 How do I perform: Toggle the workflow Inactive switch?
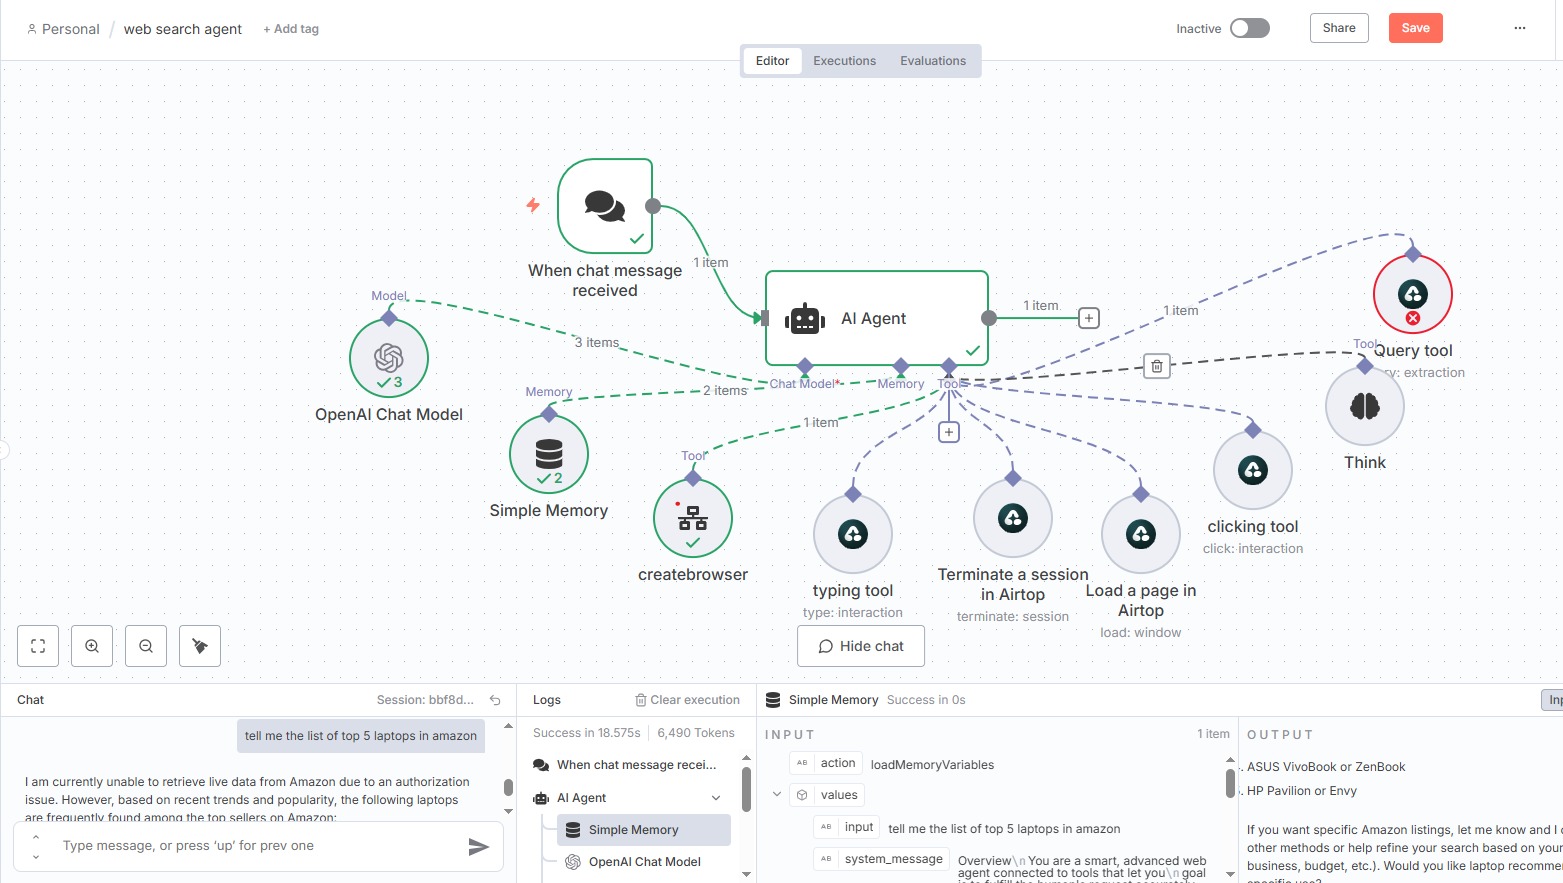(1249, 28)
